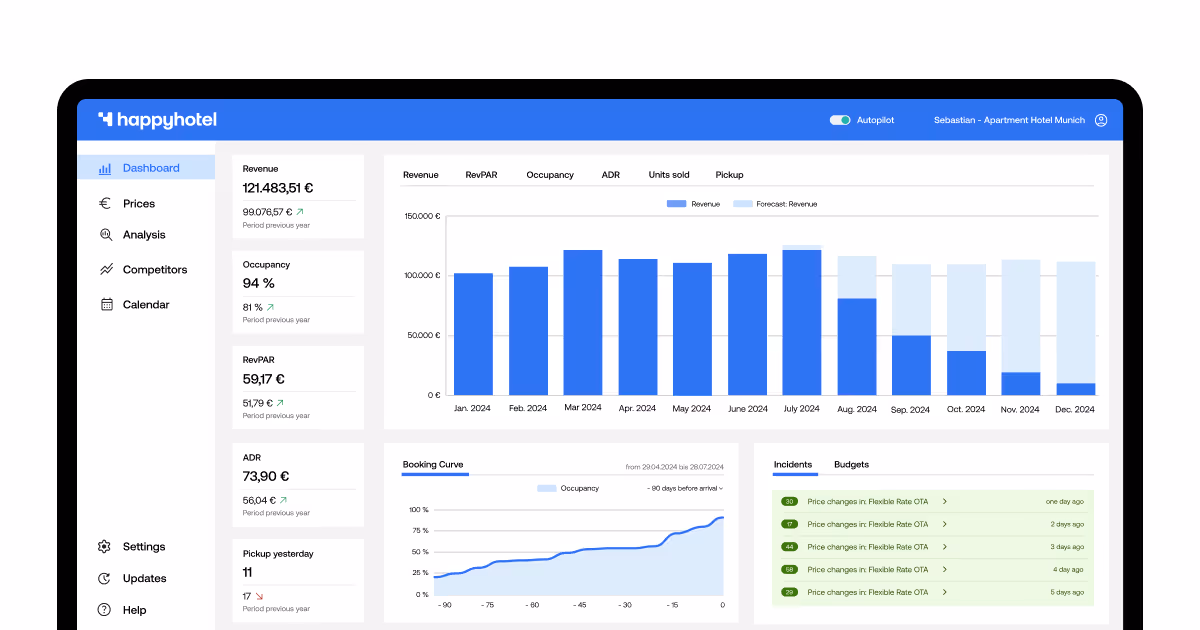Click the green 29 incident badge

tap(789, 592)
